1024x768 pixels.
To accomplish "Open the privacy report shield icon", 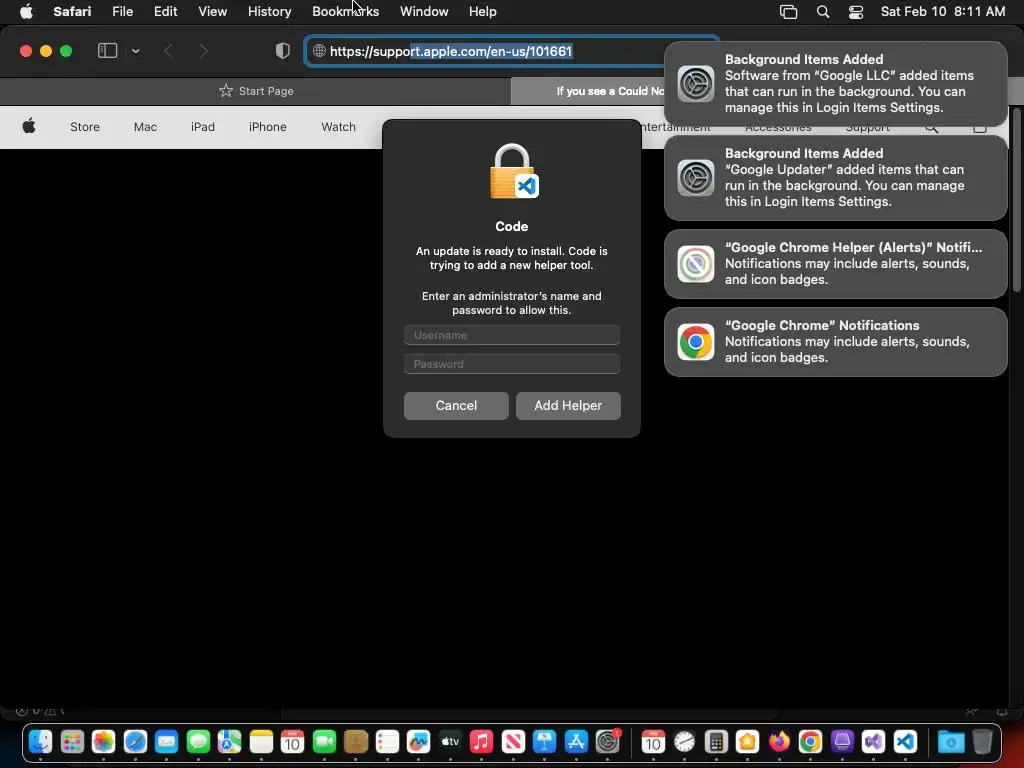I will point(283,51).
